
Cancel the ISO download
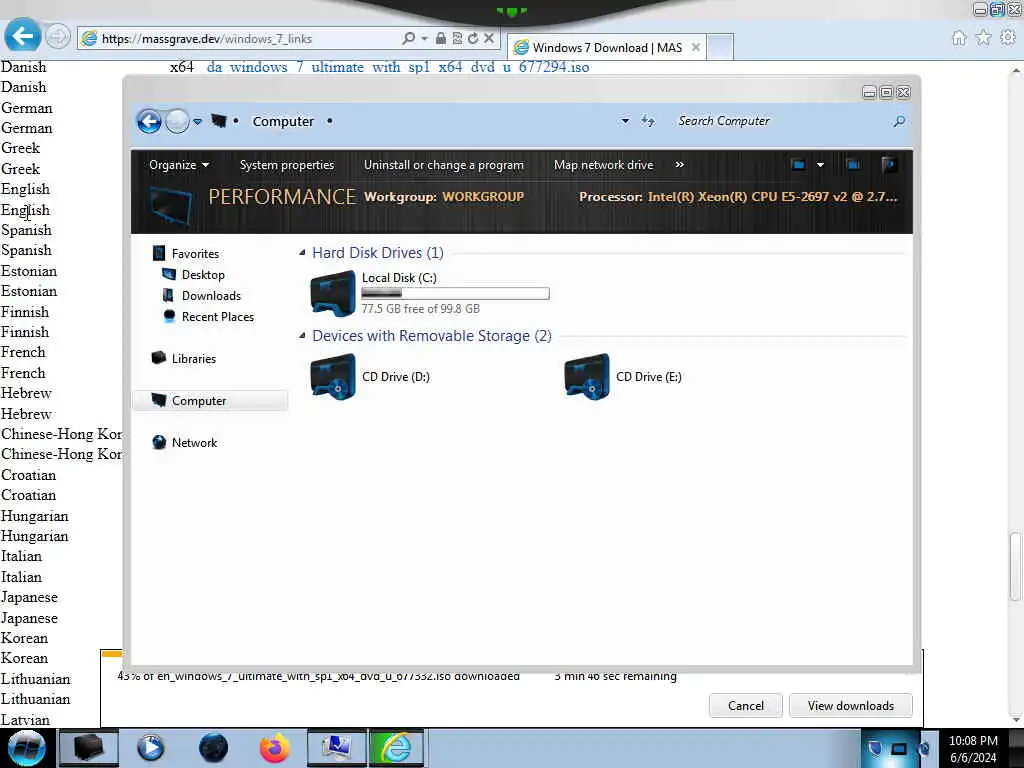[745, 706]
